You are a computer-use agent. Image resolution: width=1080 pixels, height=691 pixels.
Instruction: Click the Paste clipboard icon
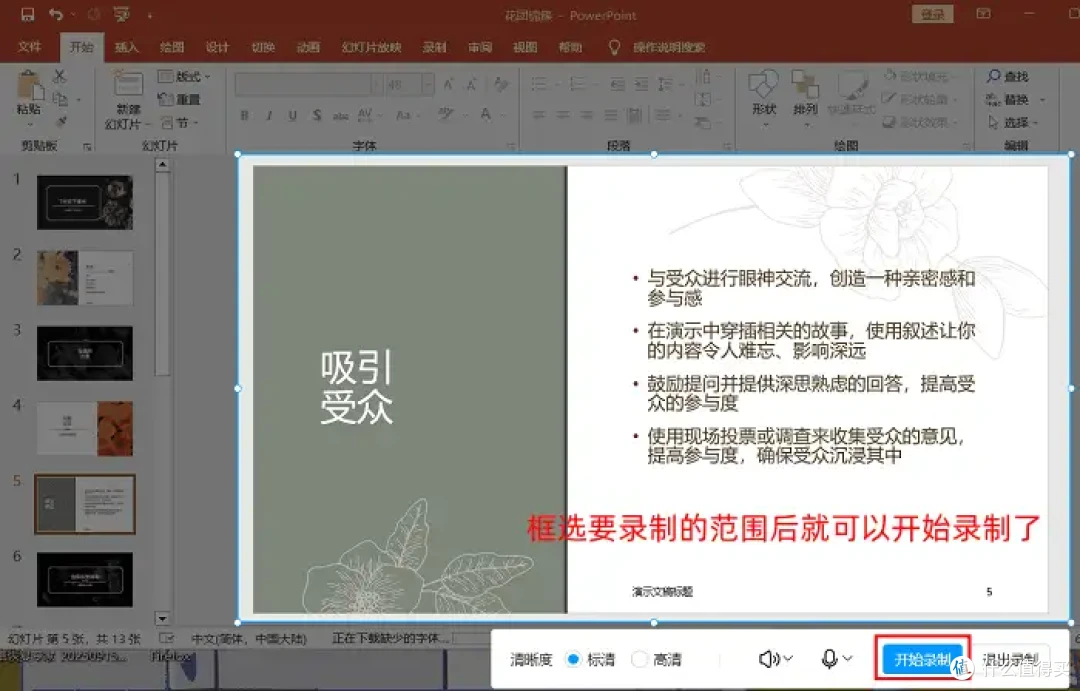tap(29, 85)
